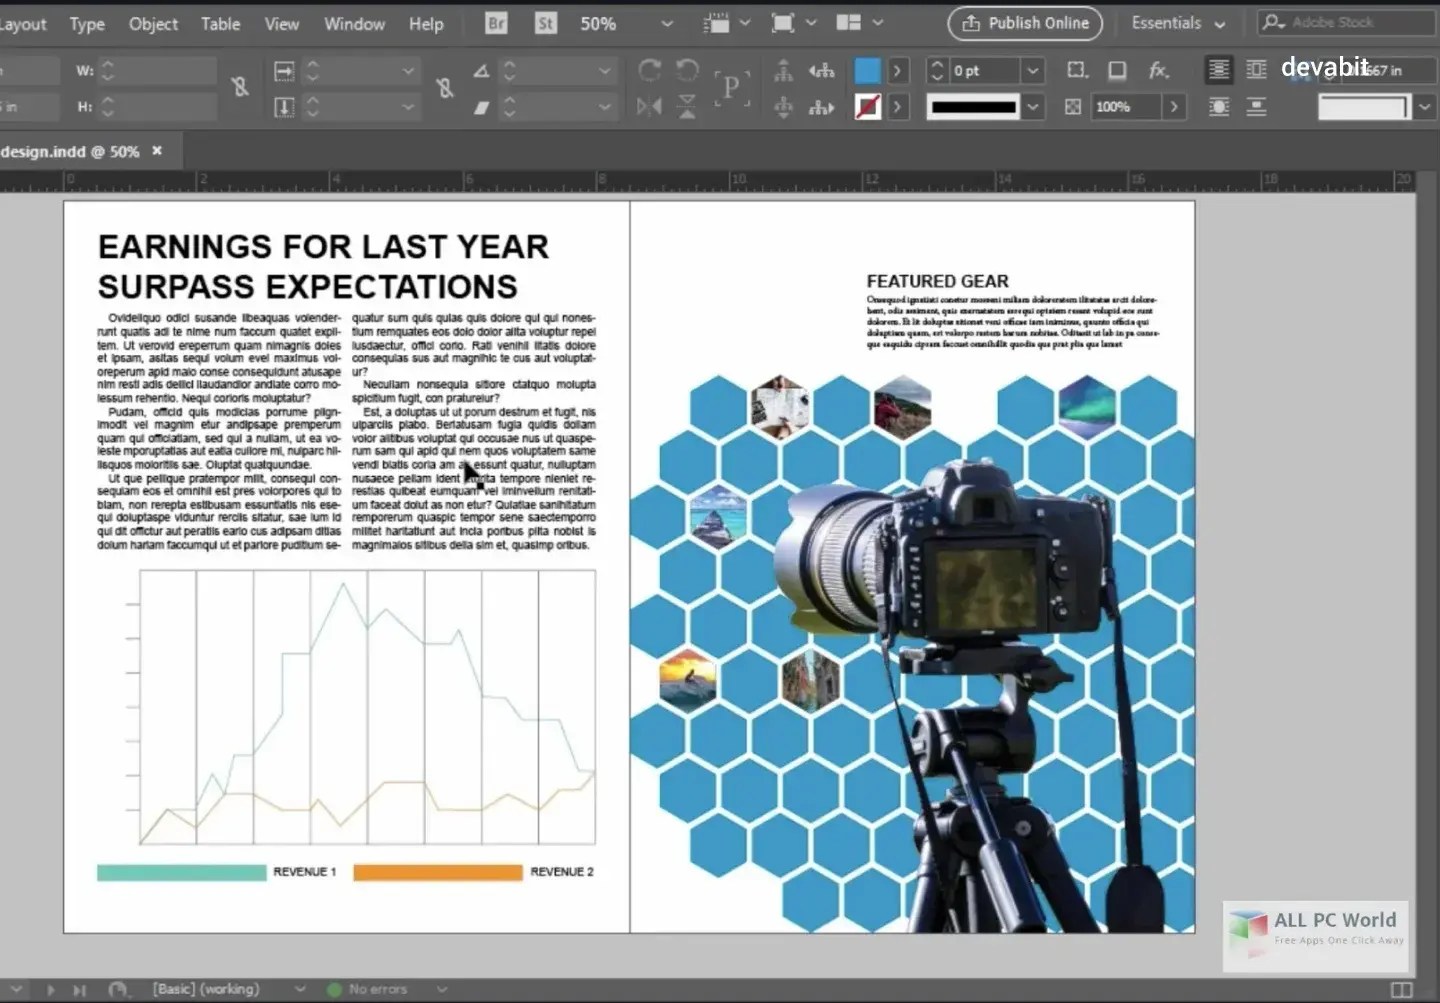1440x1003 pixels.
Task: Click inside the Adobe Stock search field
Action: [x=1345, y=22]
